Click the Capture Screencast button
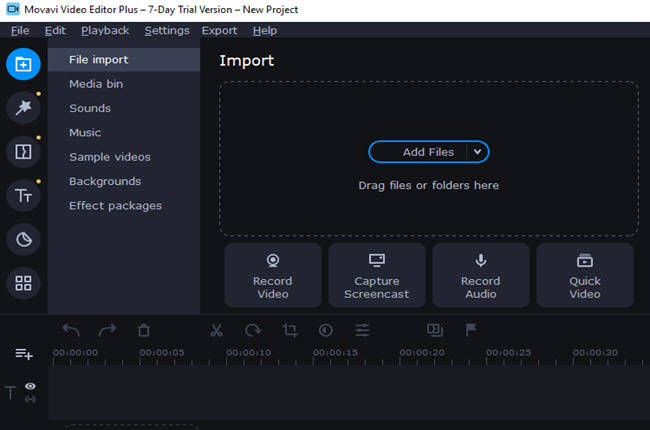This screenshot has width=650, height=430. 377,275
